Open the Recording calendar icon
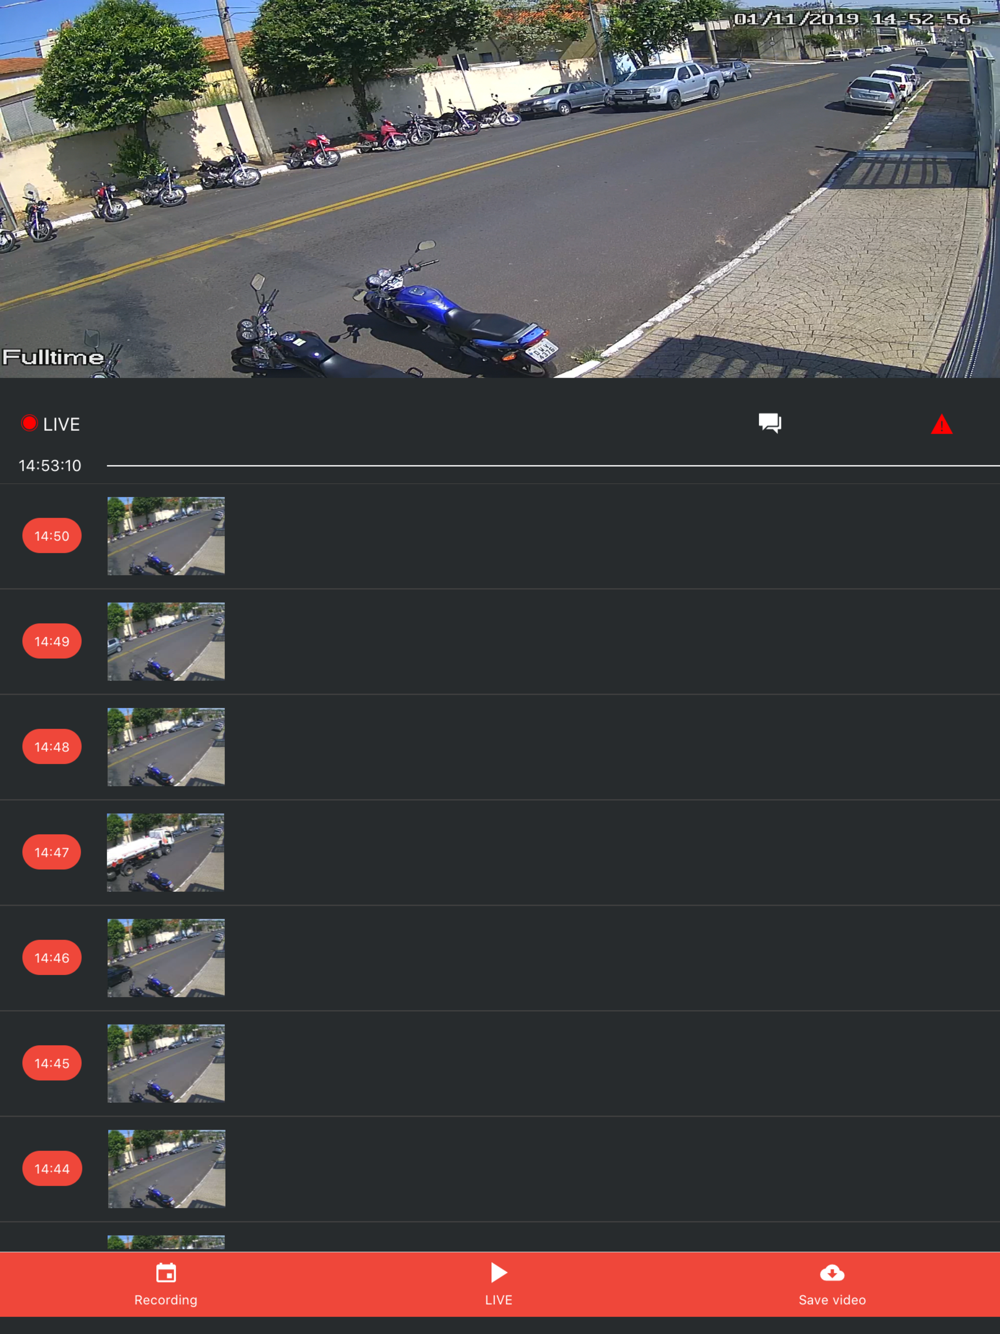This screenshot has width=1000, height=1334. click(x=166, y=1273)
